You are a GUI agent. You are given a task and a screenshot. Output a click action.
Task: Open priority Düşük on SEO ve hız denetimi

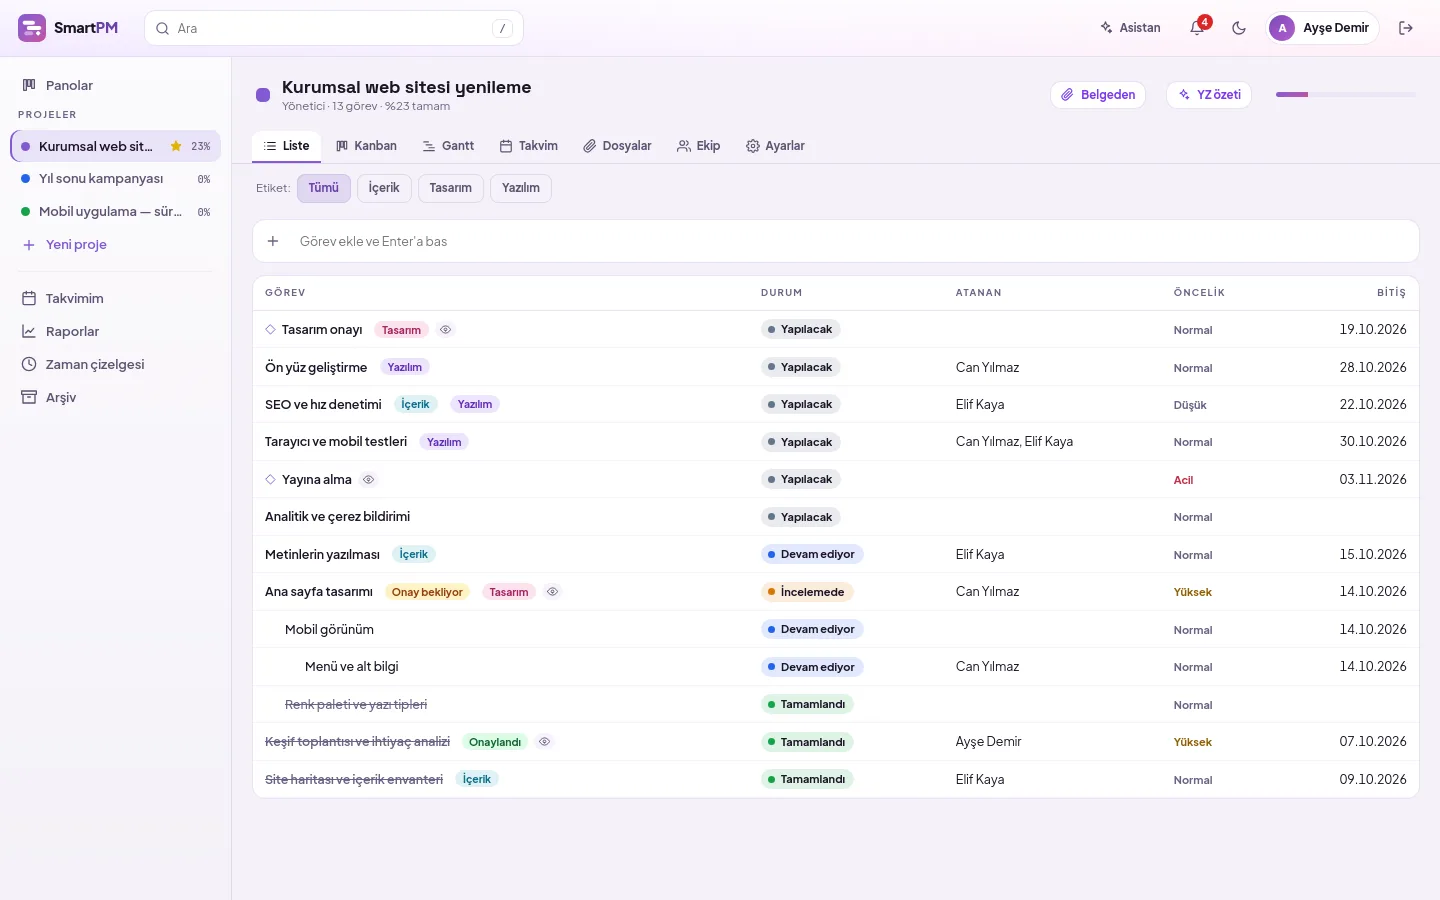pos(1190,405)
